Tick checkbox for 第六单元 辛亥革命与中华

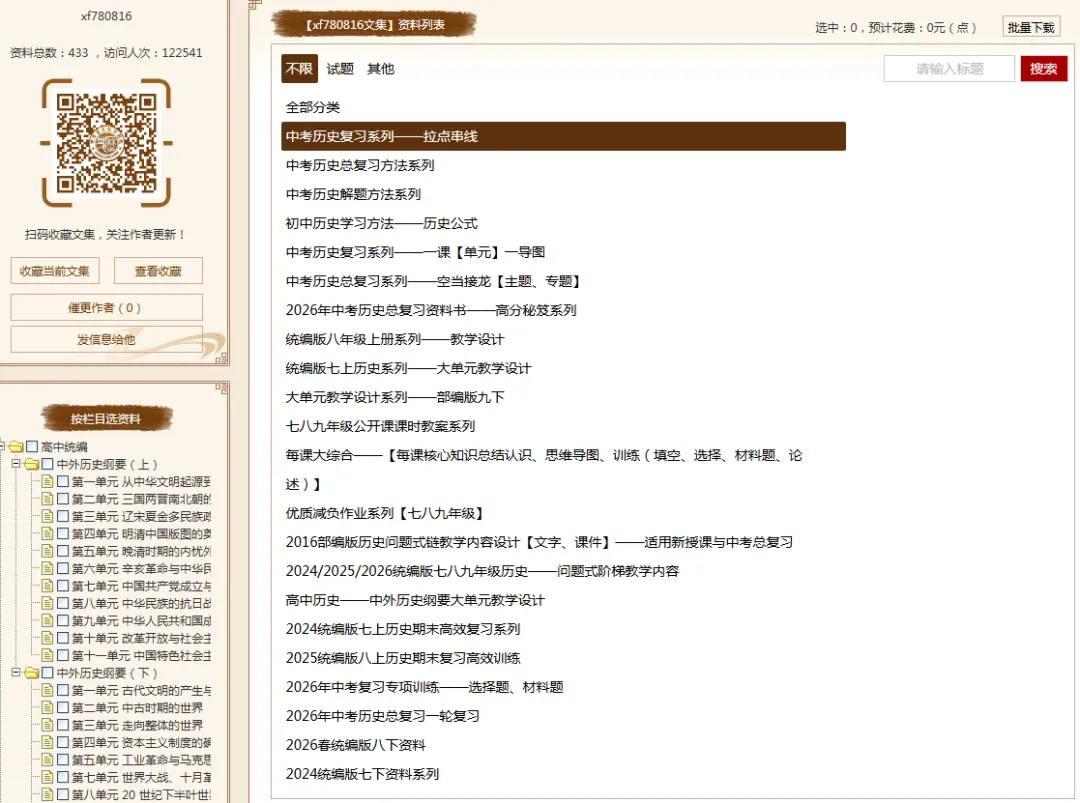click(x=63, y=568)
